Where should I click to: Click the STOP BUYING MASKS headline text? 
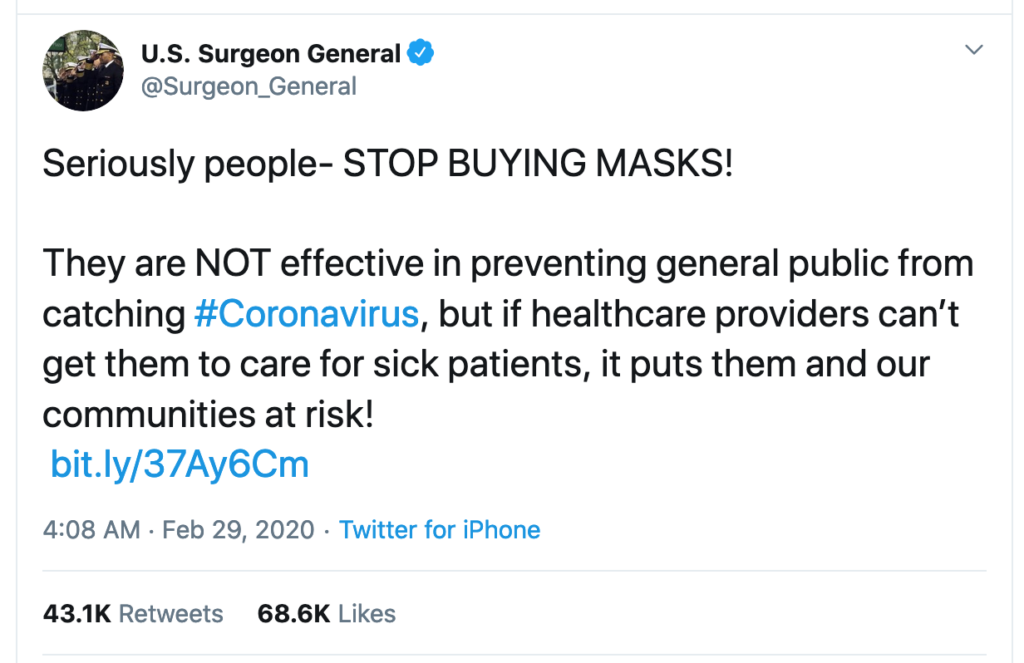[x=538, y=163]
